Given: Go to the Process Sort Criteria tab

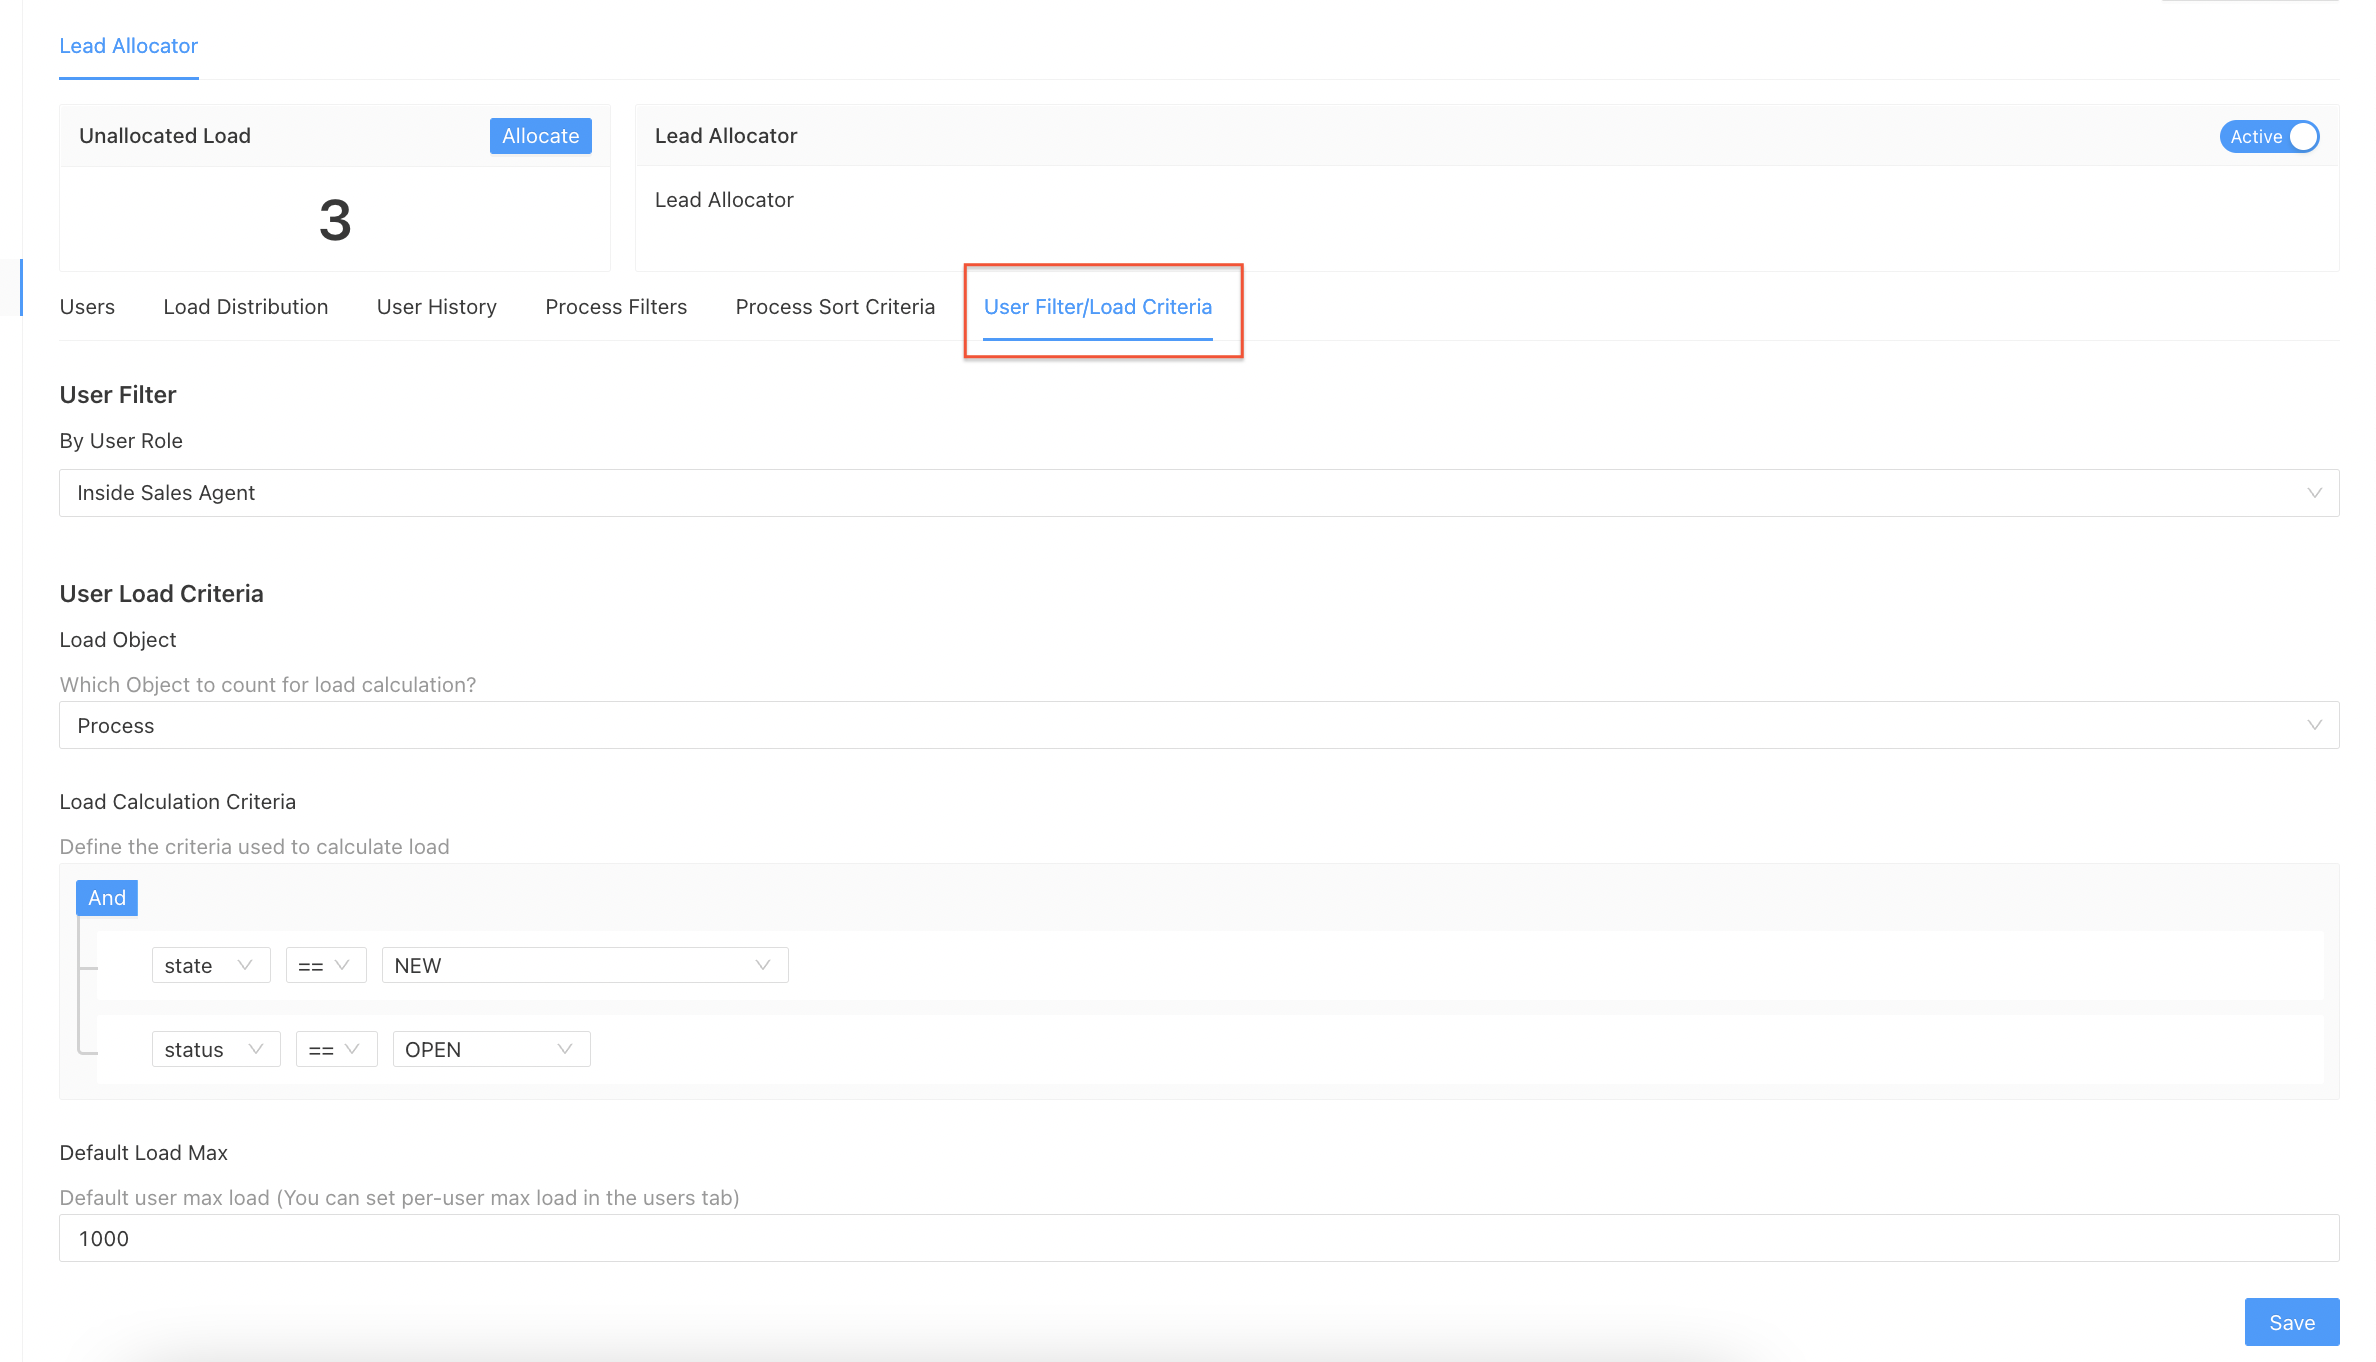Looking at the screenshot, I should tap(835, 307).
